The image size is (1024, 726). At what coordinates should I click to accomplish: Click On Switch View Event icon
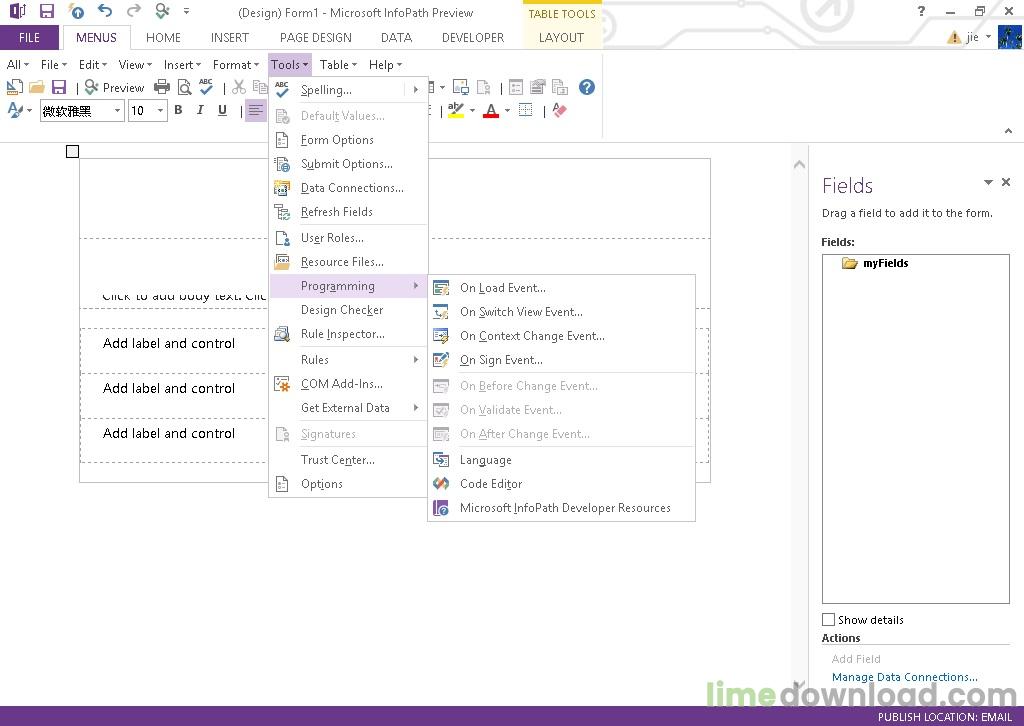click(441, 312)
